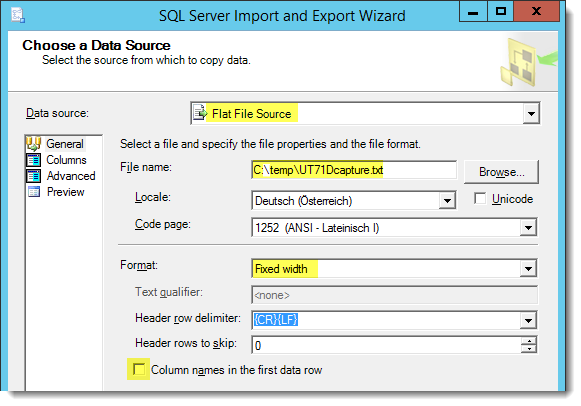The height and width of the screenshot is (406, 581).
Task: Select the General page
Action: pos(65,144)
